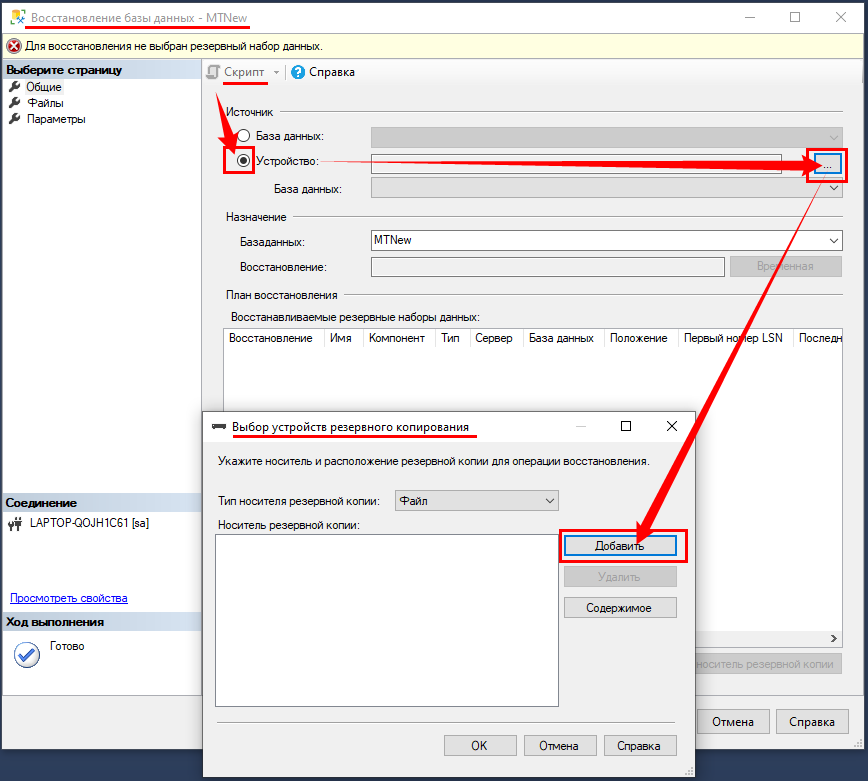The height and width of the screenshot is (781, 868).
Task: Click the server connection icon
Action: (x=15, y=523)
